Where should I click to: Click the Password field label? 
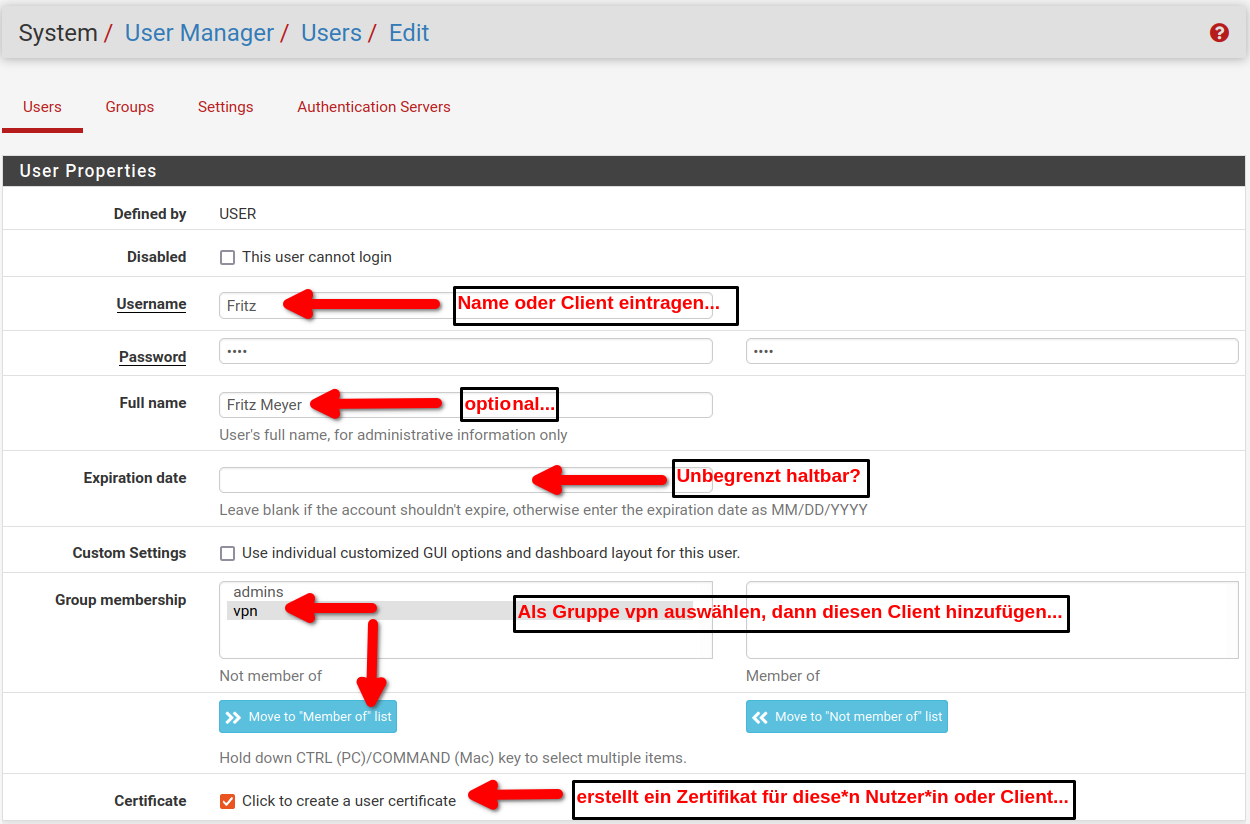152,357
